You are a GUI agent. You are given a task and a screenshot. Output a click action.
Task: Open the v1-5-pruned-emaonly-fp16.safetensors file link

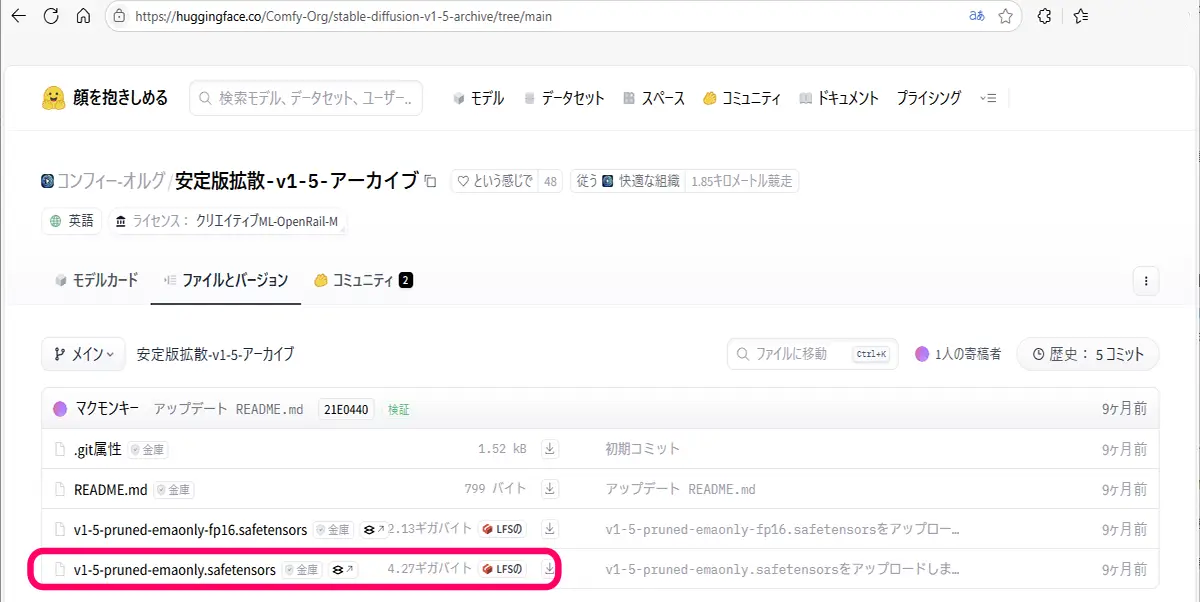click(x=190, y=530)
